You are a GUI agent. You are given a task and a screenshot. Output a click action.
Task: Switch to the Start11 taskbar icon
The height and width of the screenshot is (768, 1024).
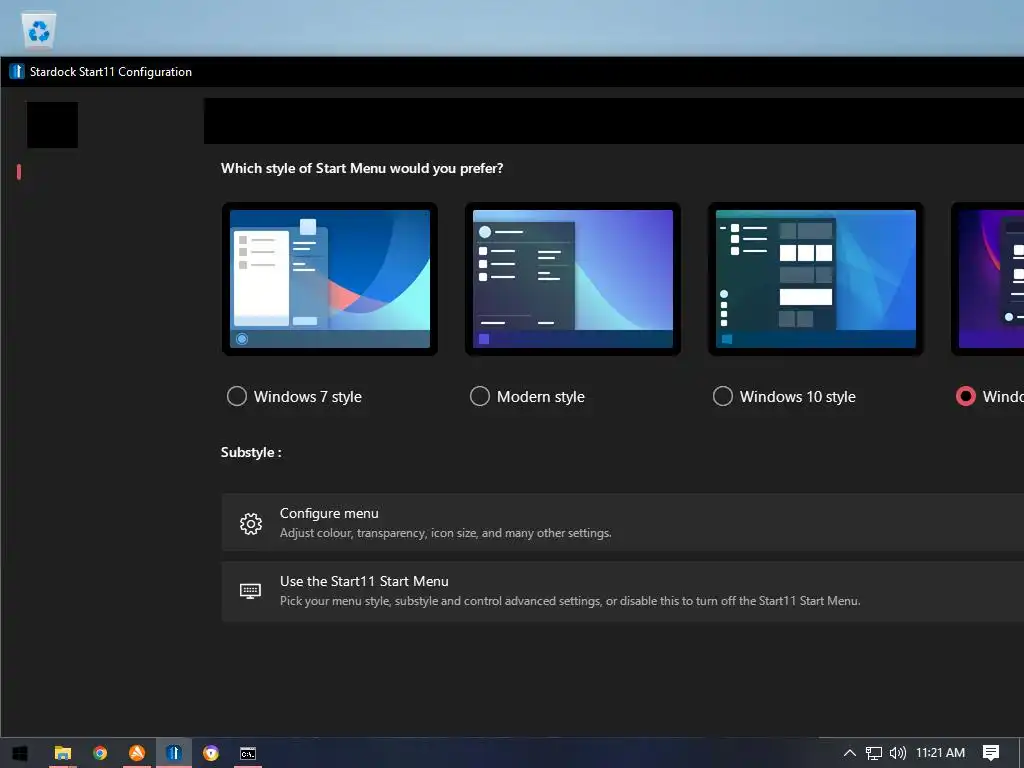174,753
